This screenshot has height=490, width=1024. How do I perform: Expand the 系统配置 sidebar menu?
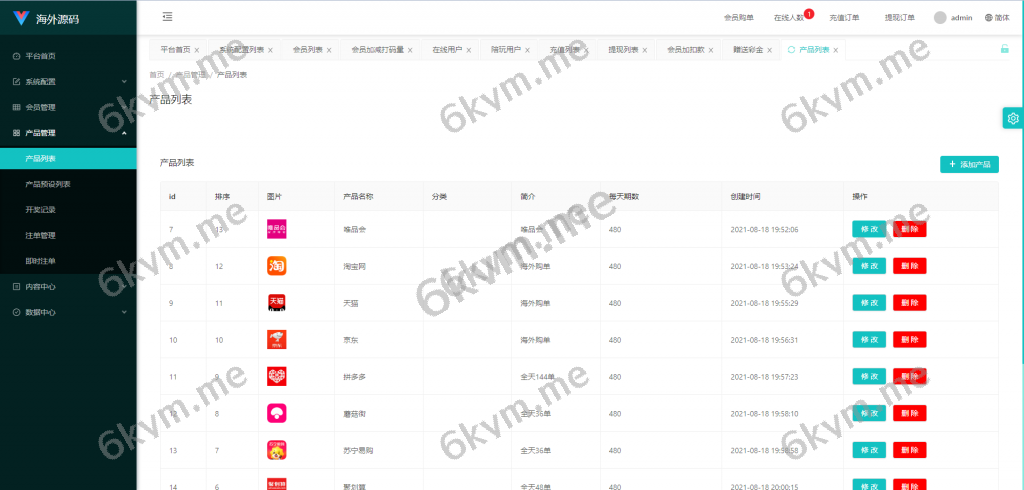(x=69, y=82)
